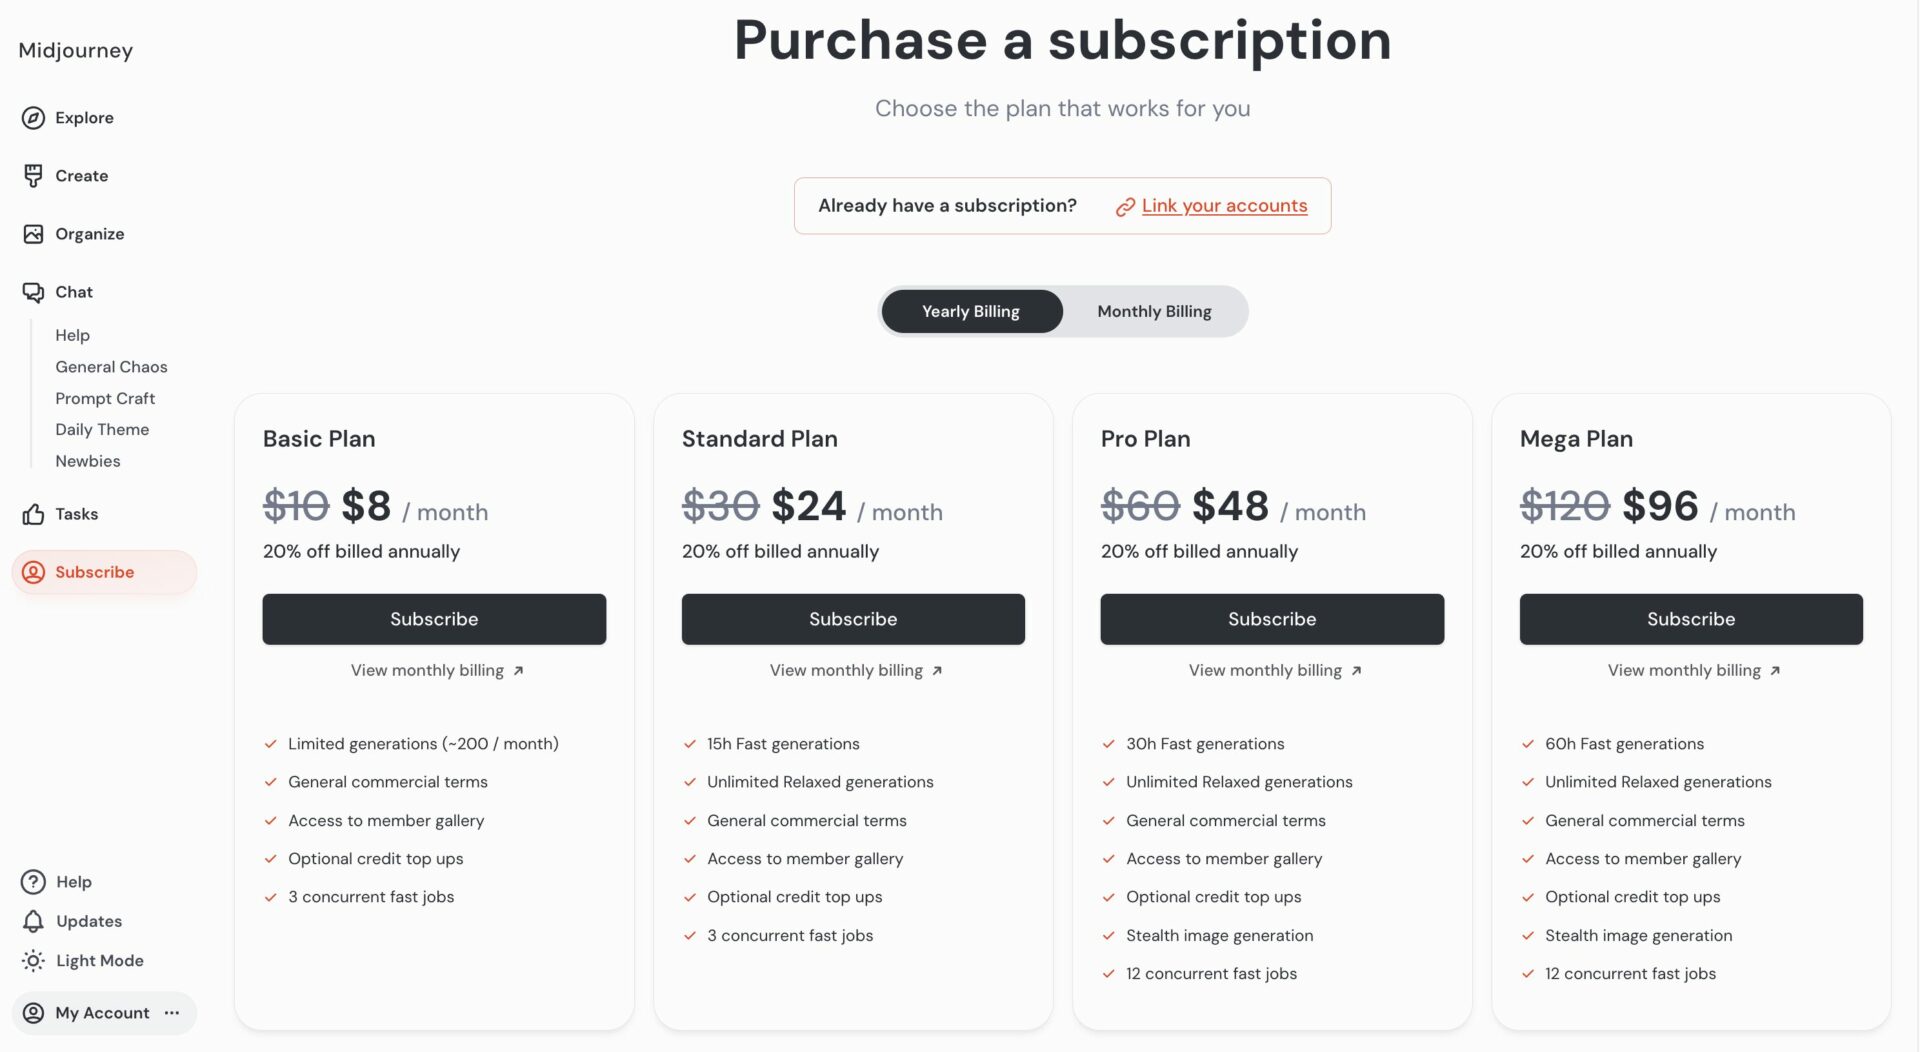Open the Explore compass icon
This screenshot has width=1920, height=1052.
click(x=33, y=118)
